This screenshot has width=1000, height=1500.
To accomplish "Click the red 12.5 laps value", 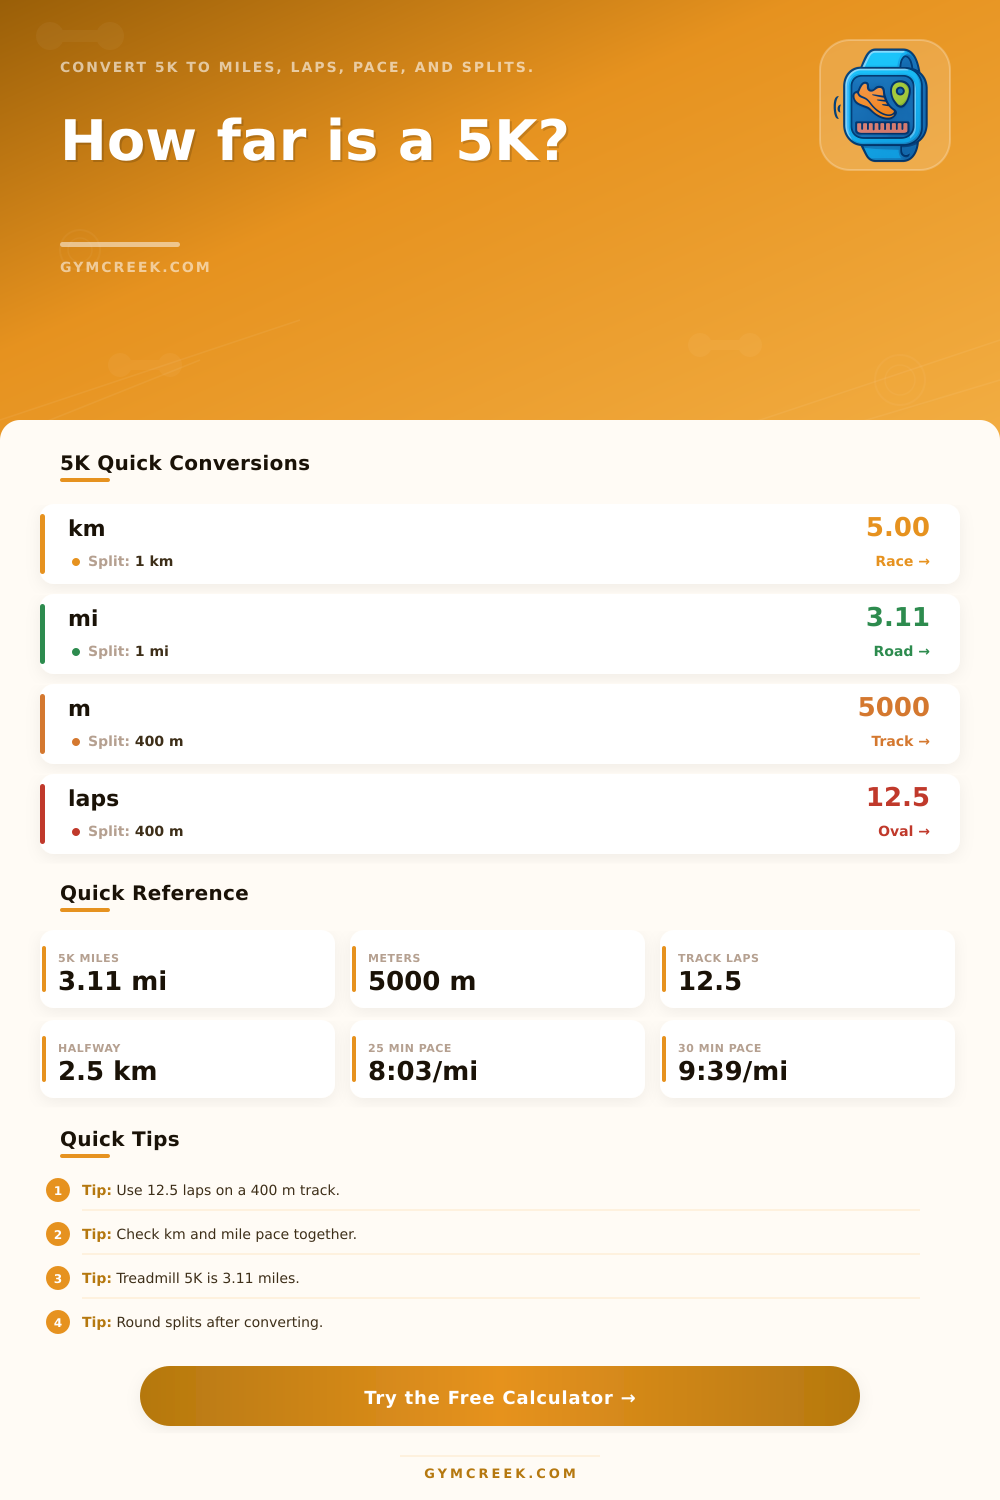I will click(x=897, y=797).
